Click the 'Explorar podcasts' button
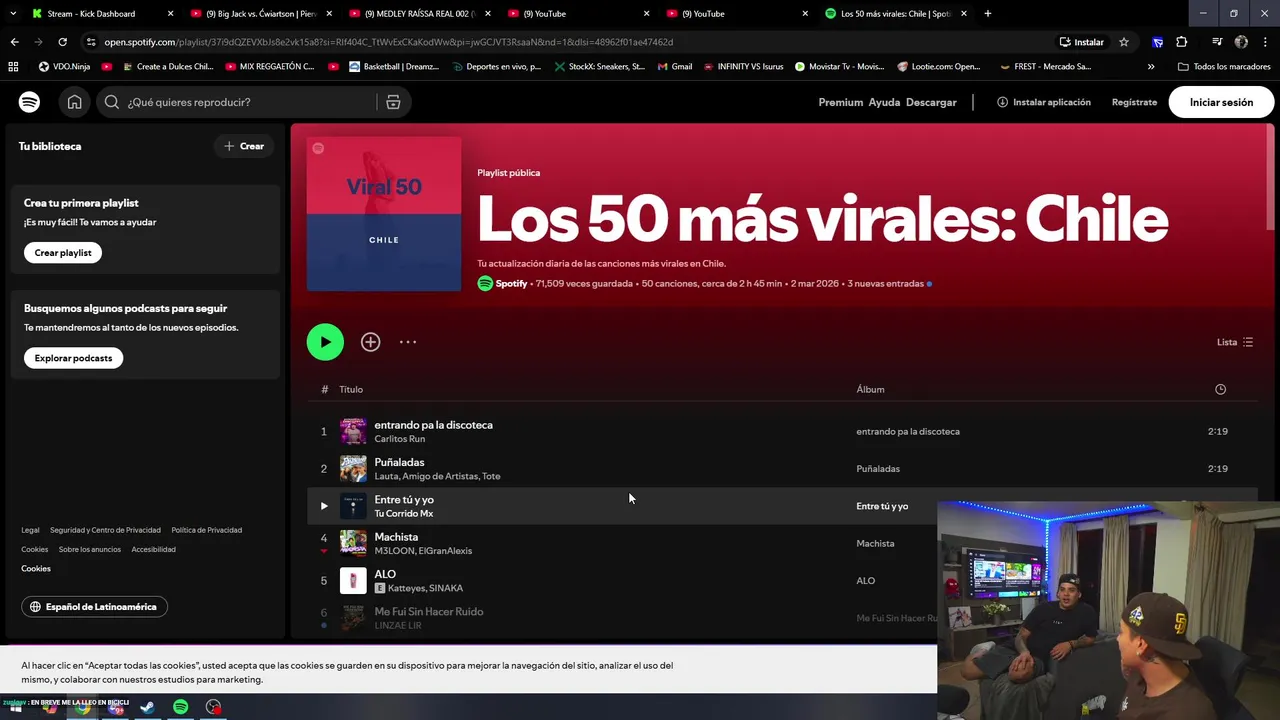 (x=73, y=358)
